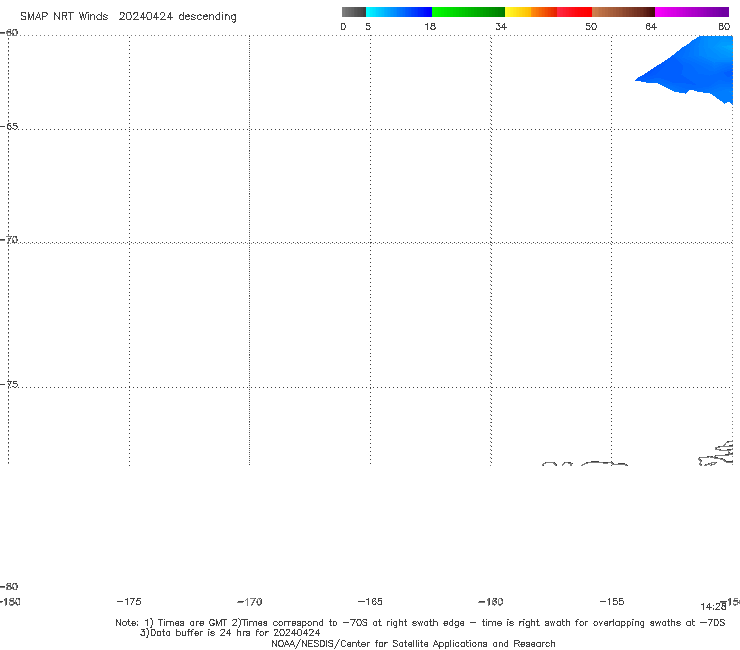Click the '-65' latitude axis label

pyautogui.click(x=9, y=127)
